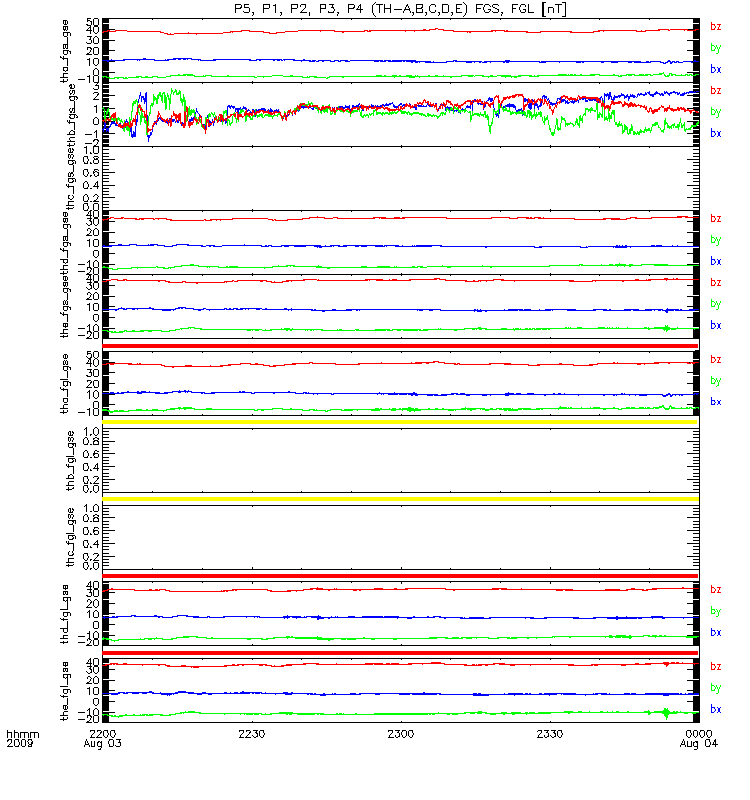This screenshot has height=800, width=750.
Task: Select the bx legend label of the tha_fgs_gse panel
Action: 715,69
